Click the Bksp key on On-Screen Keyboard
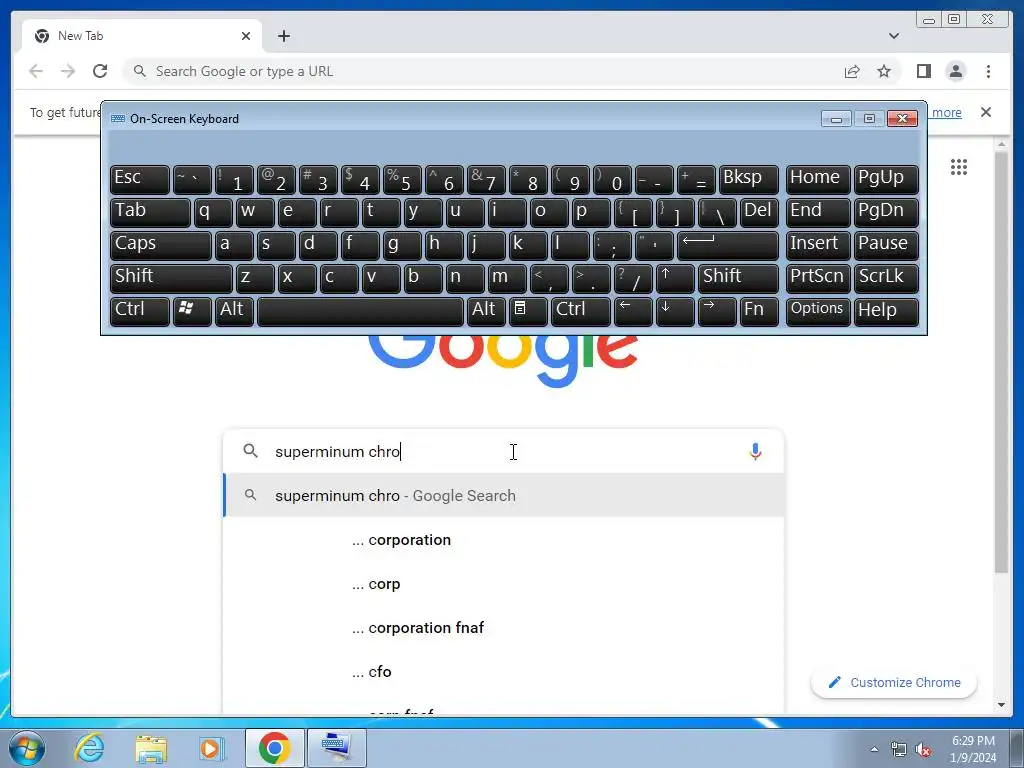1024x768 pixels. [748, 179]
